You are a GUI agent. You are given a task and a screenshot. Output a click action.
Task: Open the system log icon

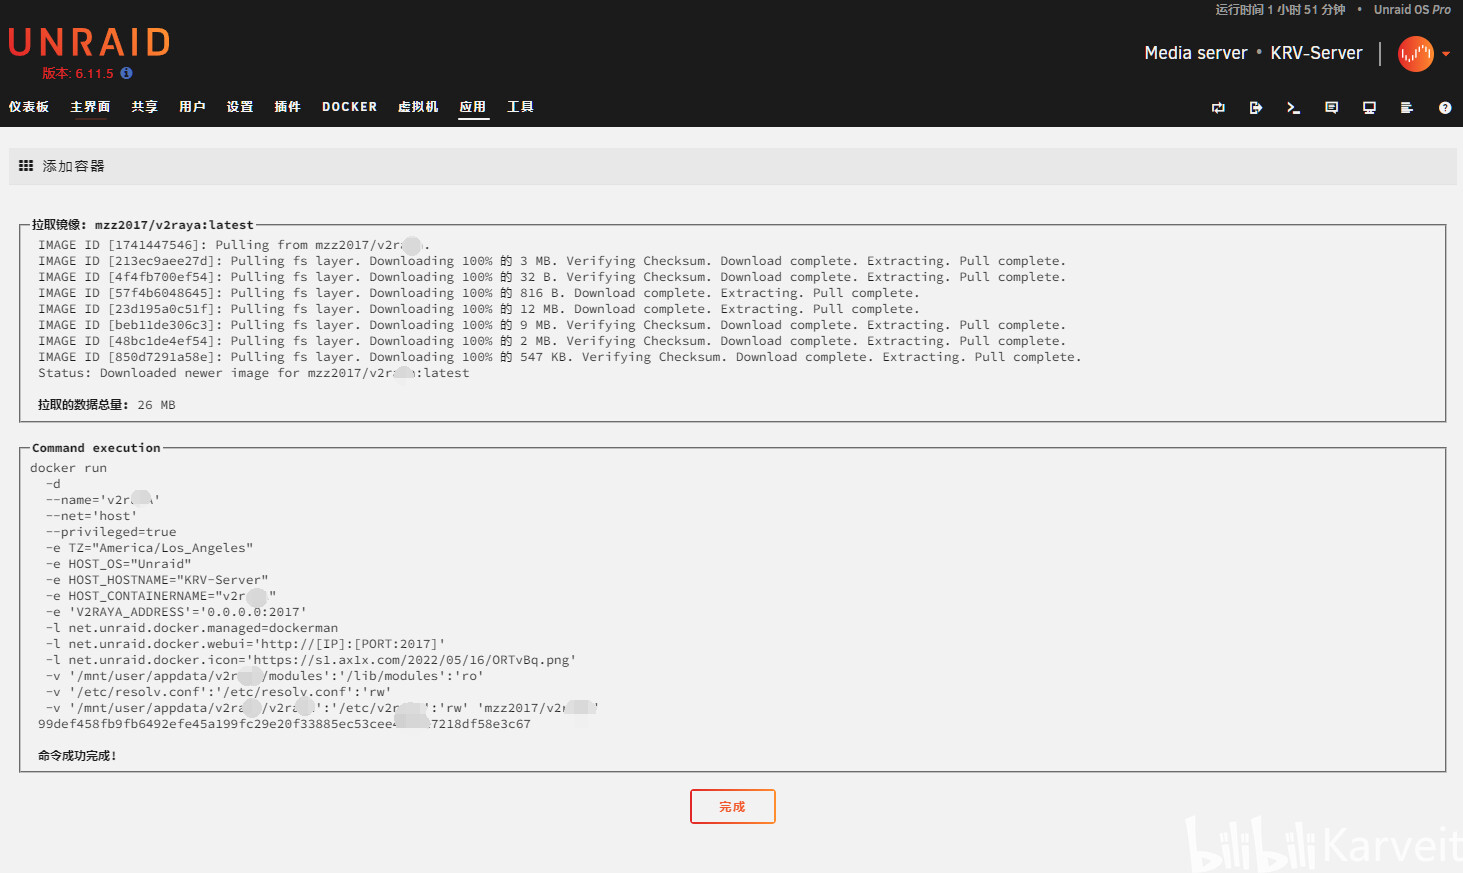tap(1406, 108)
